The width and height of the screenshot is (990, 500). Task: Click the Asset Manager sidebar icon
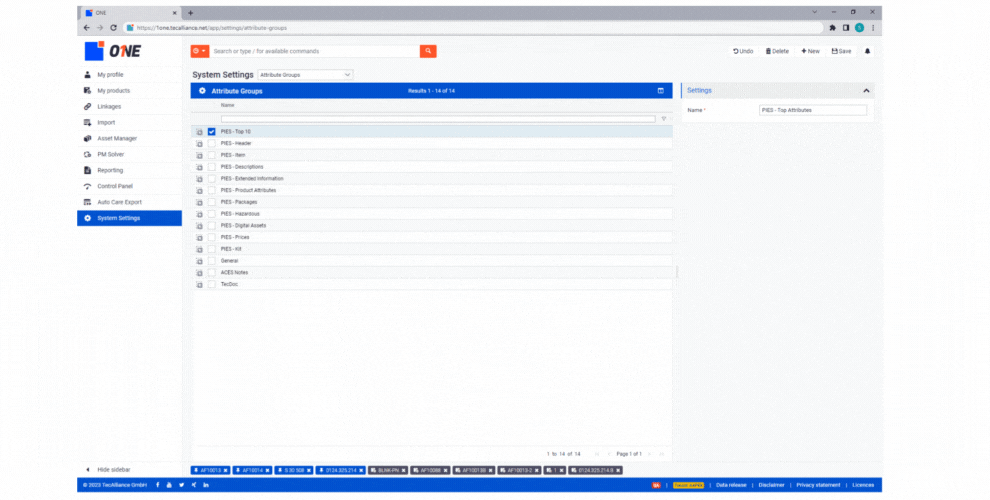(x=88, y=138)
